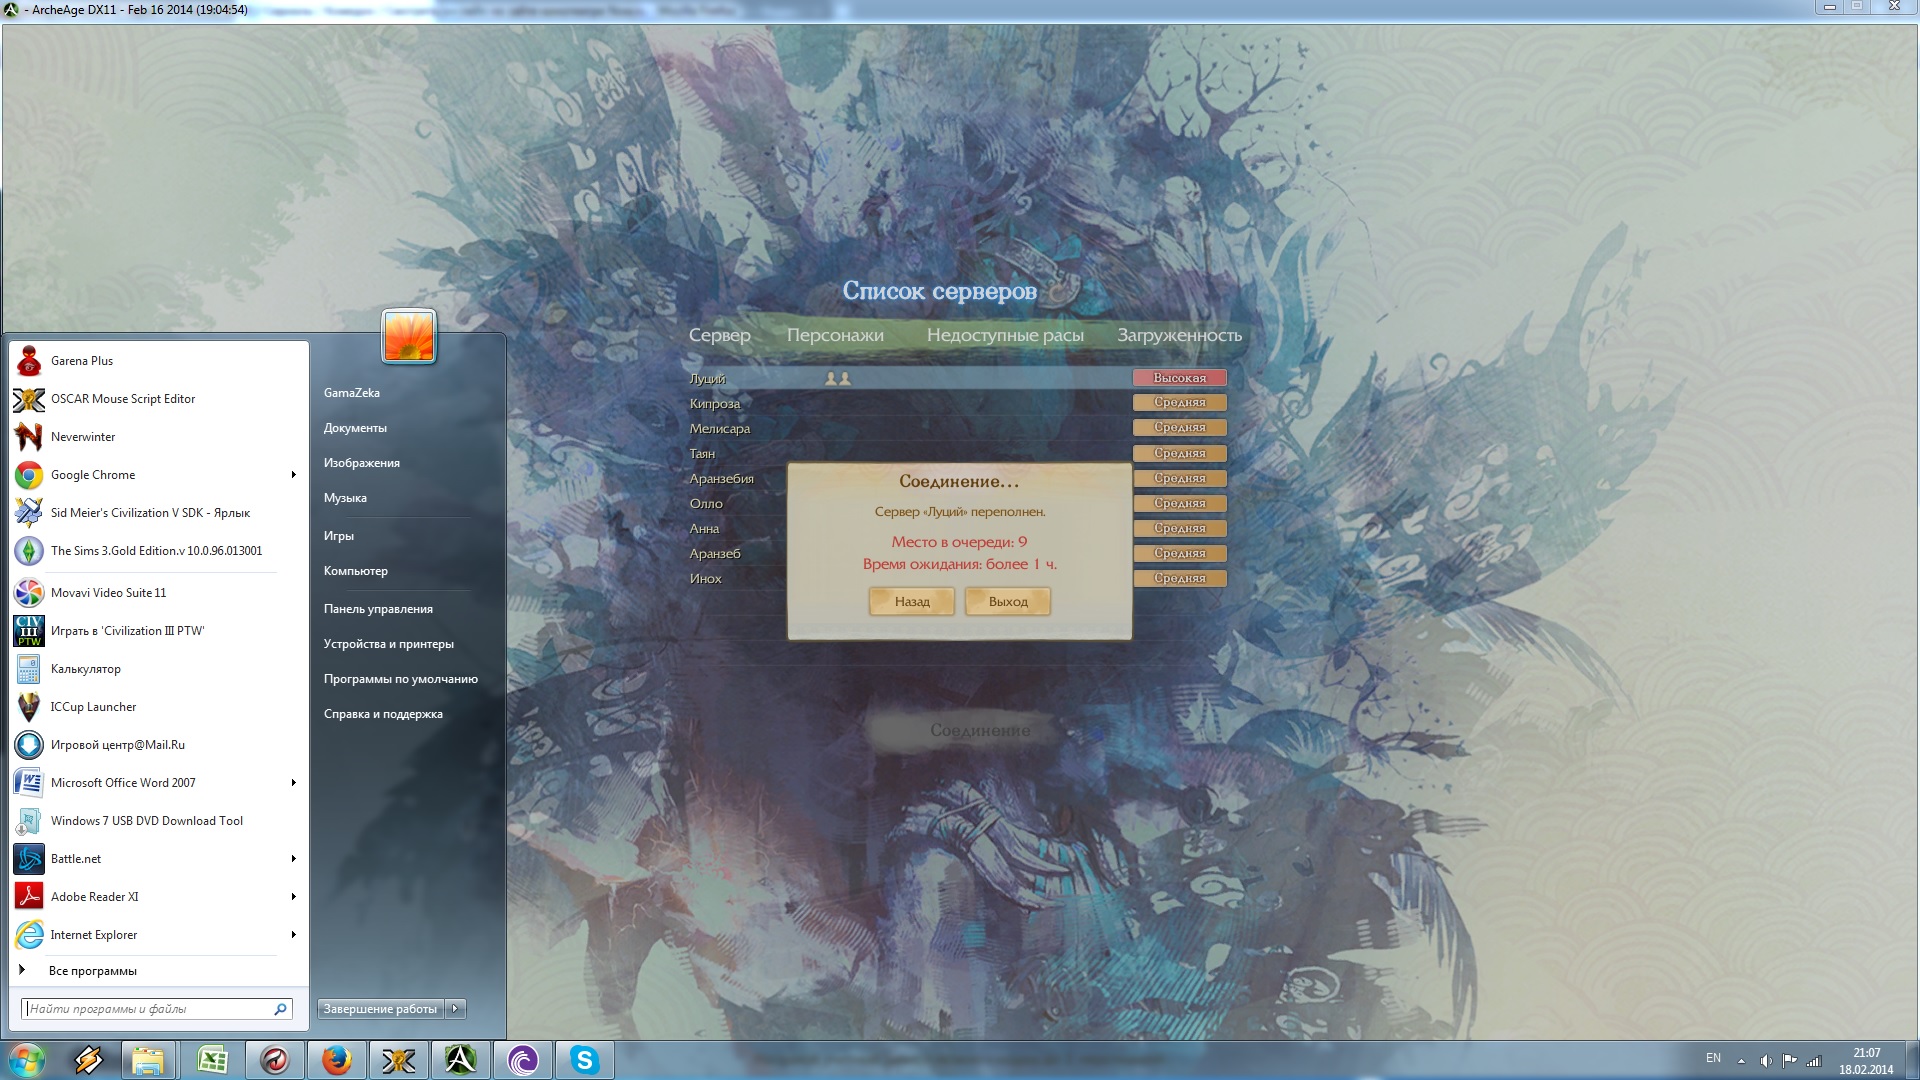Screen dimensions: 1920x1080
Task: Open Справка и поддержка
Action: tap(383, 714)
